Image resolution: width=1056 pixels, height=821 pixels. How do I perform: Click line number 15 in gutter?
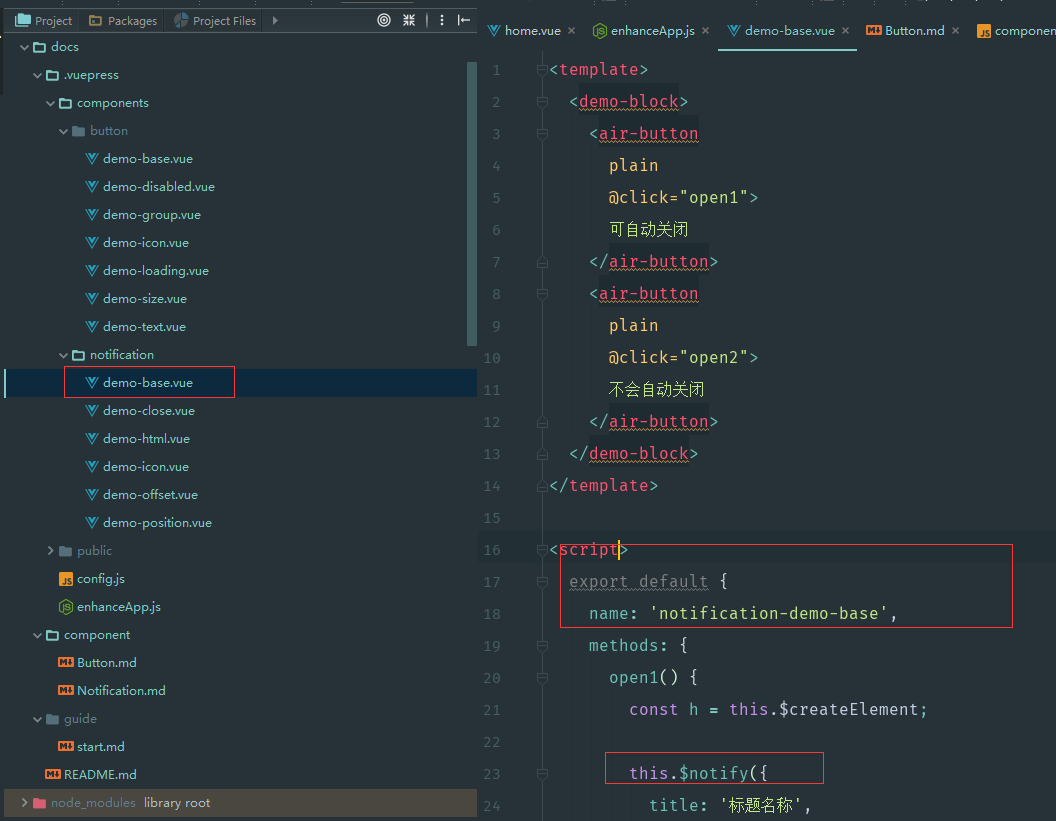492,518
